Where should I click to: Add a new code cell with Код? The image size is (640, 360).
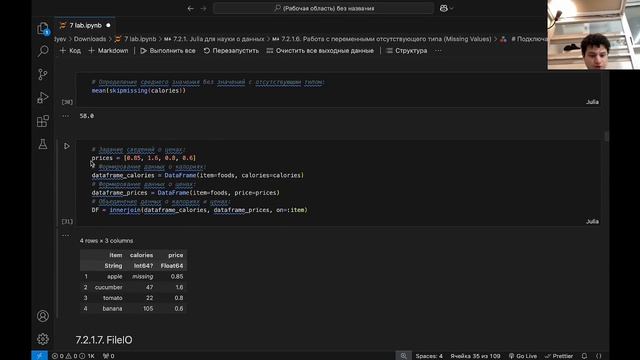[x=70, y=51]
